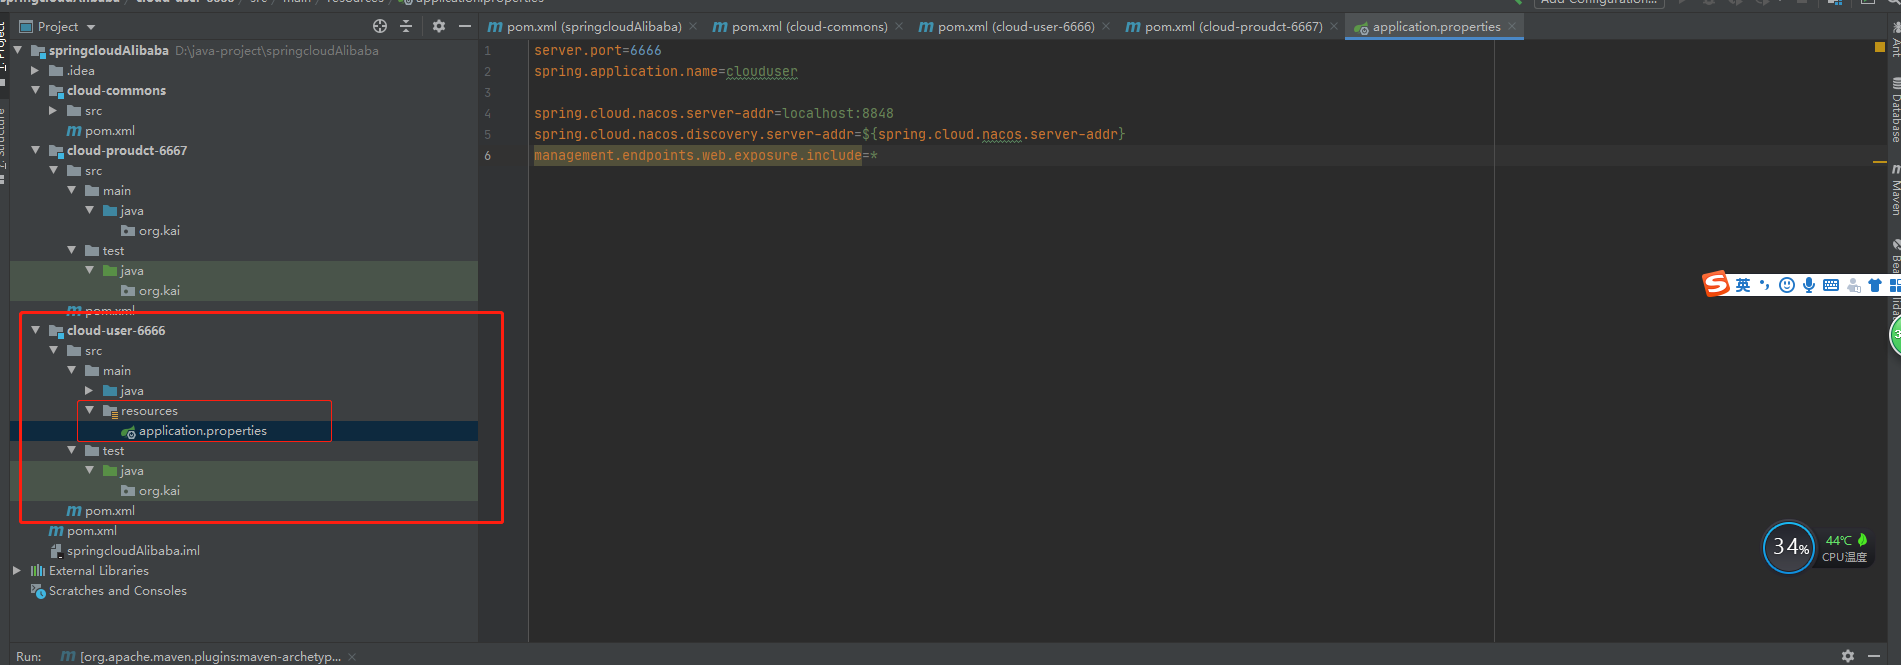Open the Maven tool window
The image size is (1901, 665).
point(1894,191)
